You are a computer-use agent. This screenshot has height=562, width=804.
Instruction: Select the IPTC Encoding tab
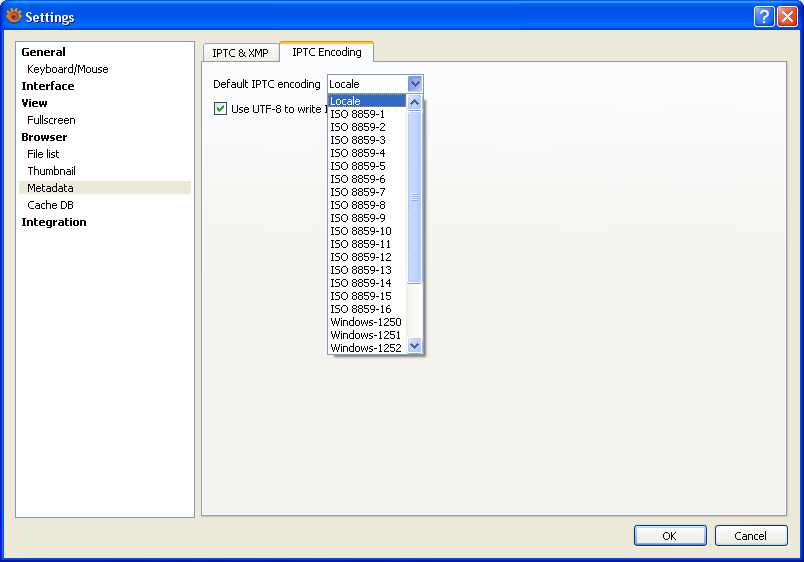(327, 52)
